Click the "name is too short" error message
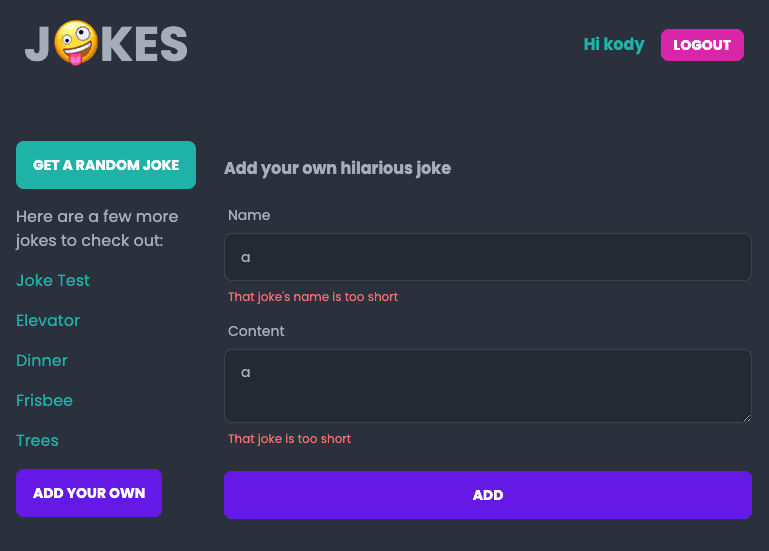The height and width of the screenshot is (551, 769). pyautogui.click(x=313, y=297)
